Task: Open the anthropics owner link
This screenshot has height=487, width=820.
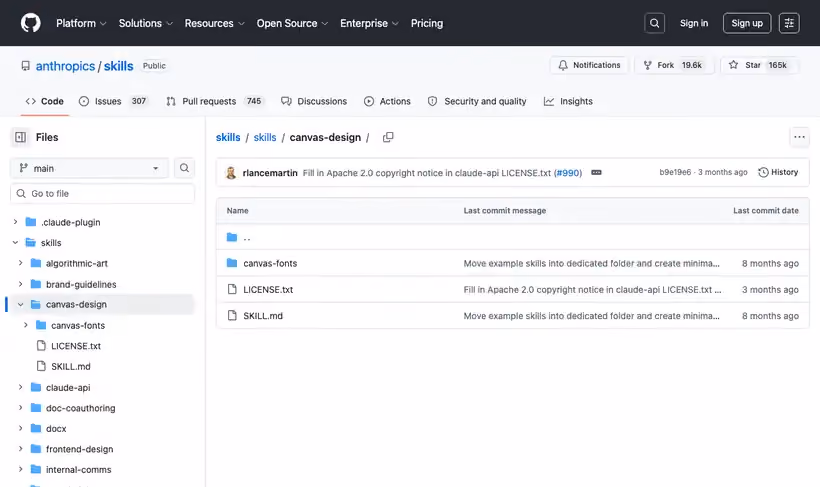Action: pyautogui.click(x=65, y=66)
